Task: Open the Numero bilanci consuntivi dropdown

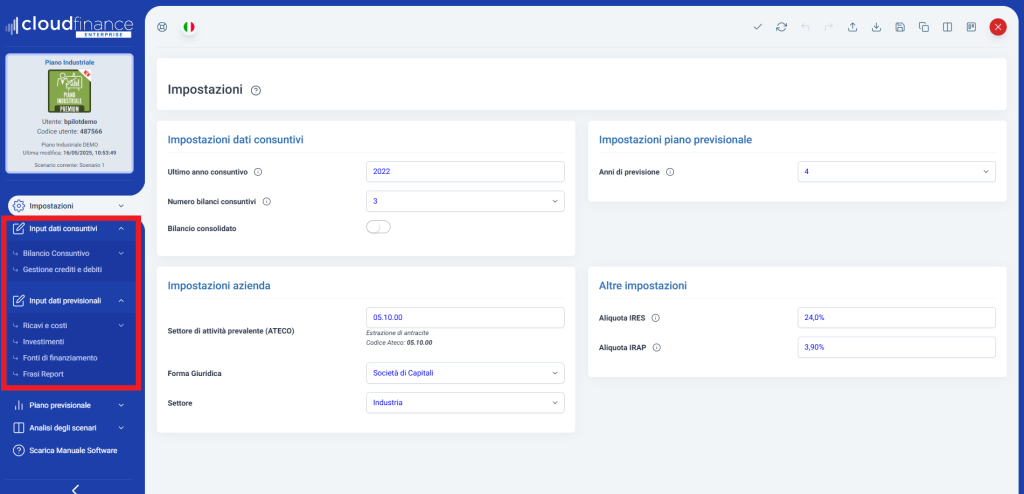Action: 465,201
